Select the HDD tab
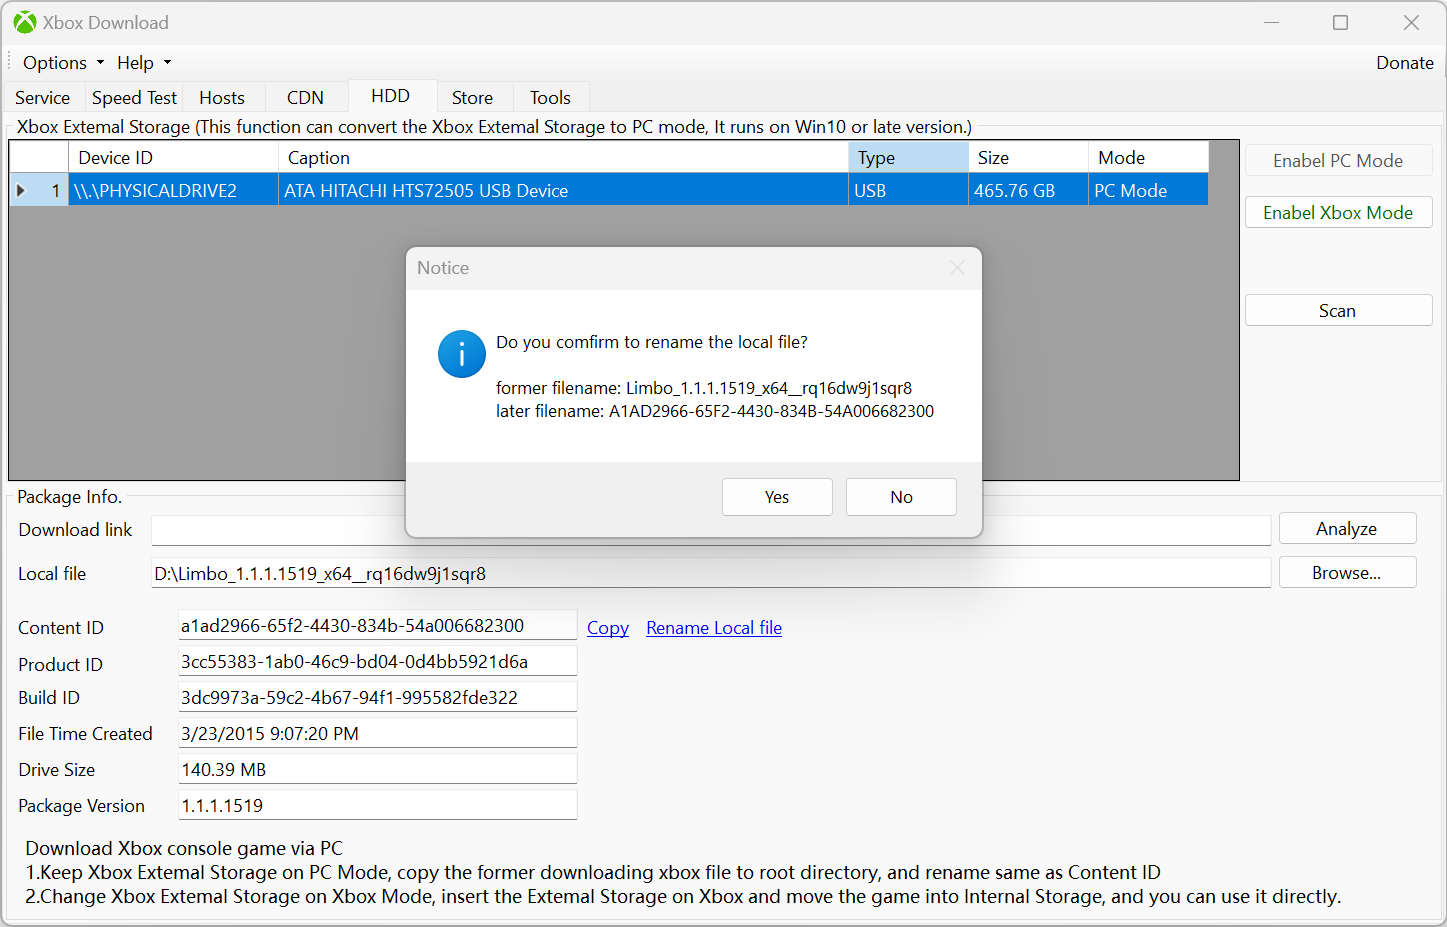 [x=391, y=96]
